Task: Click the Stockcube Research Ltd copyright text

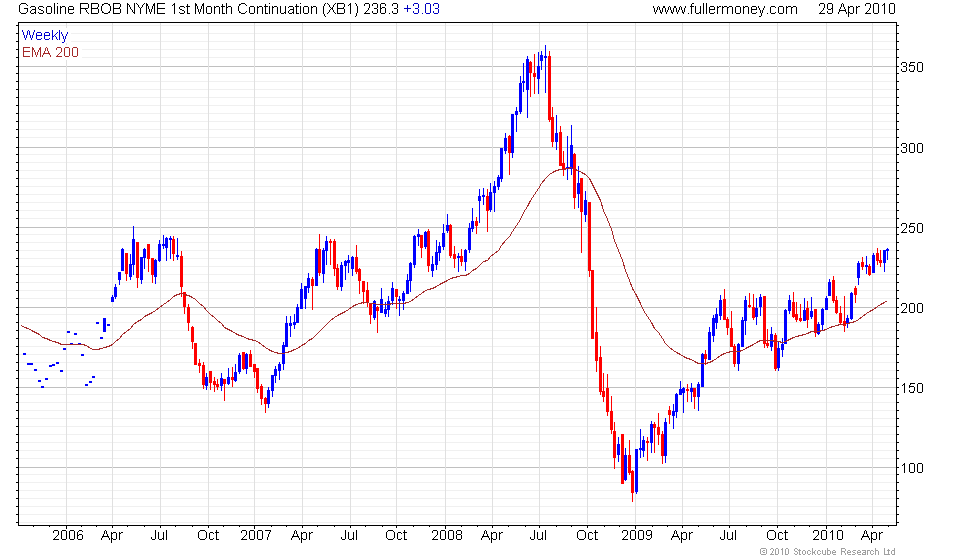Action: click(828, 552)
